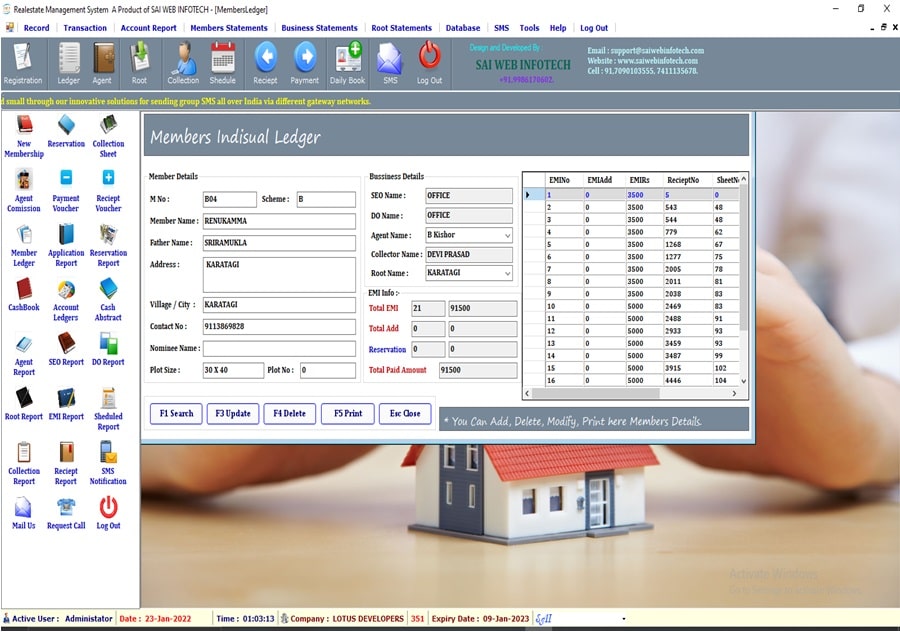The width and height of the screenshot is (900, 632).
Task: Open the Database menu
Action: 463,28
